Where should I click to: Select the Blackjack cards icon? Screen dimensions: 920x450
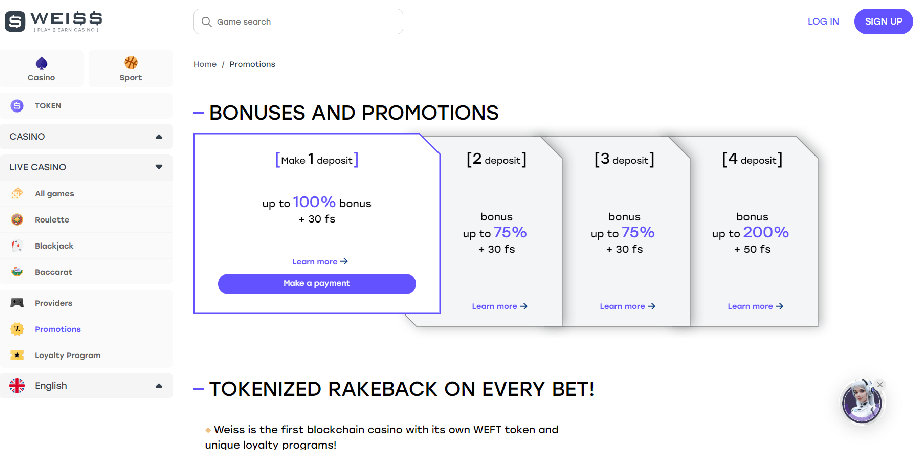tap(16, 246)
